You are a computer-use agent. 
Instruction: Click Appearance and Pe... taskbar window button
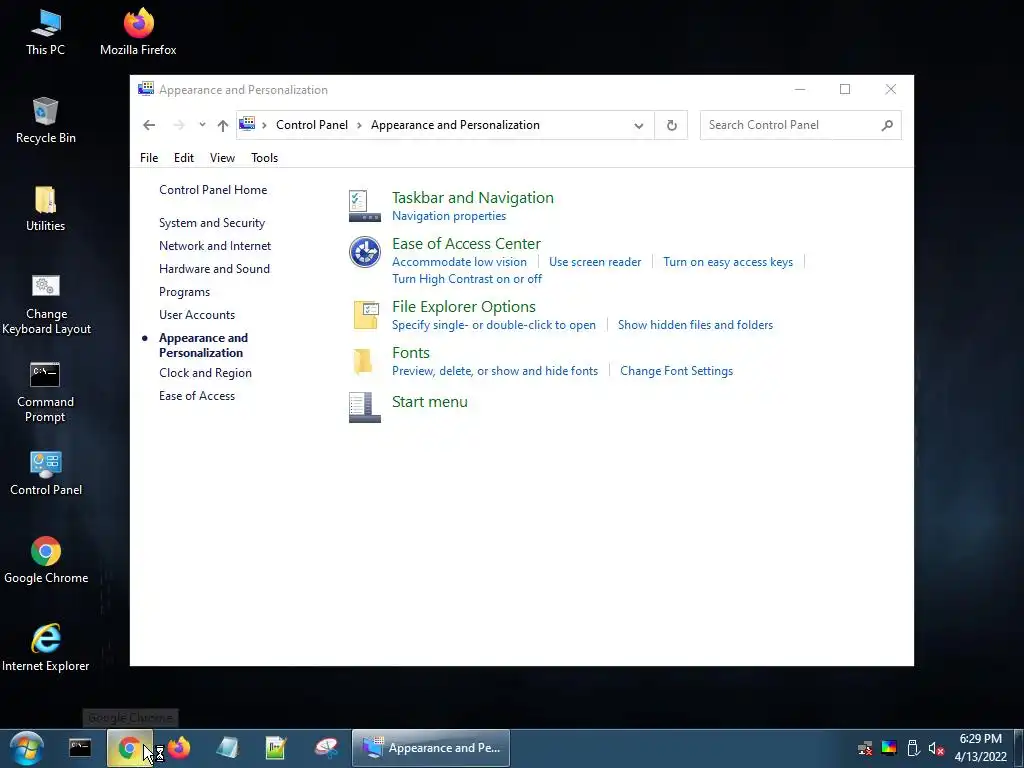click(431, 748)
